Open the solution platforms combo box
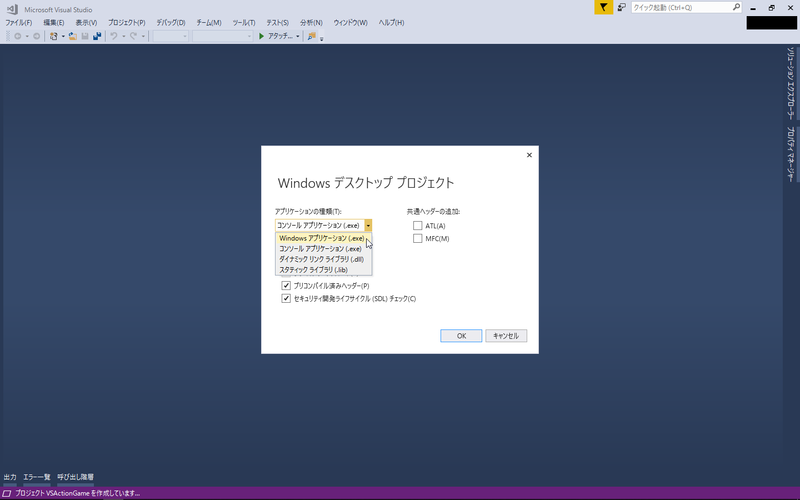800x500 pixels. 222,36
